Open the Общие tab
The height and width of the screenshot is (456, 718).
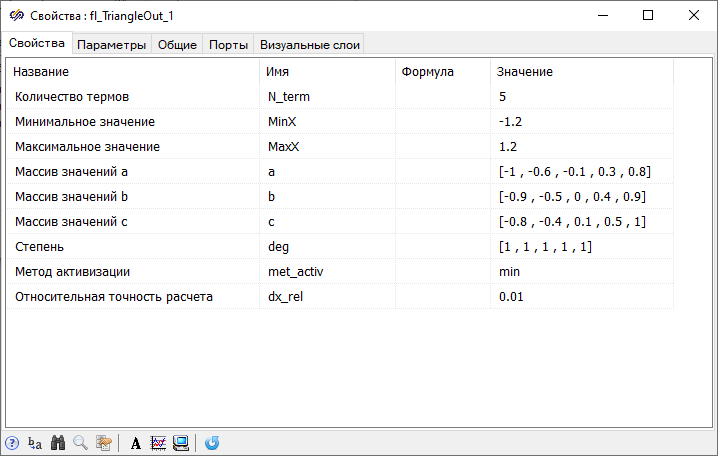point(177,45)
